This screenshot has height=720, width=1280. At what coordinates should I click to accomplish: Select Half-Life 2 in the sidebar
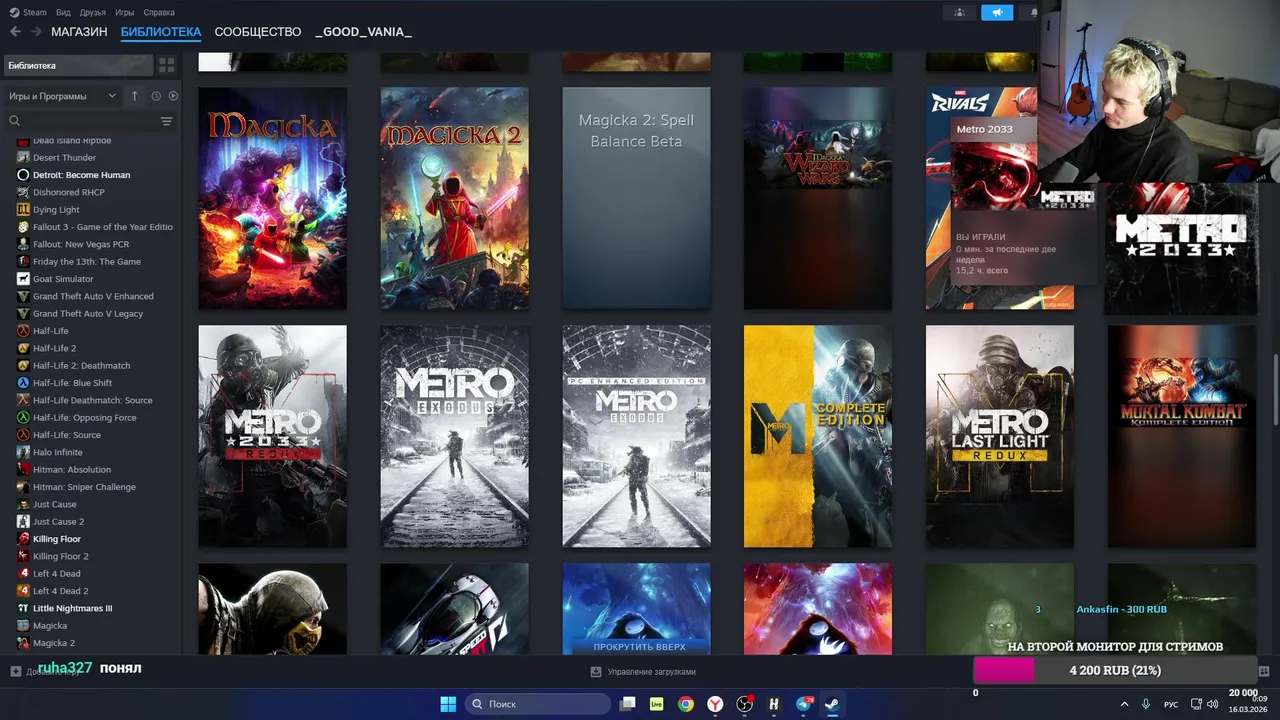click(x=54, y=348)
